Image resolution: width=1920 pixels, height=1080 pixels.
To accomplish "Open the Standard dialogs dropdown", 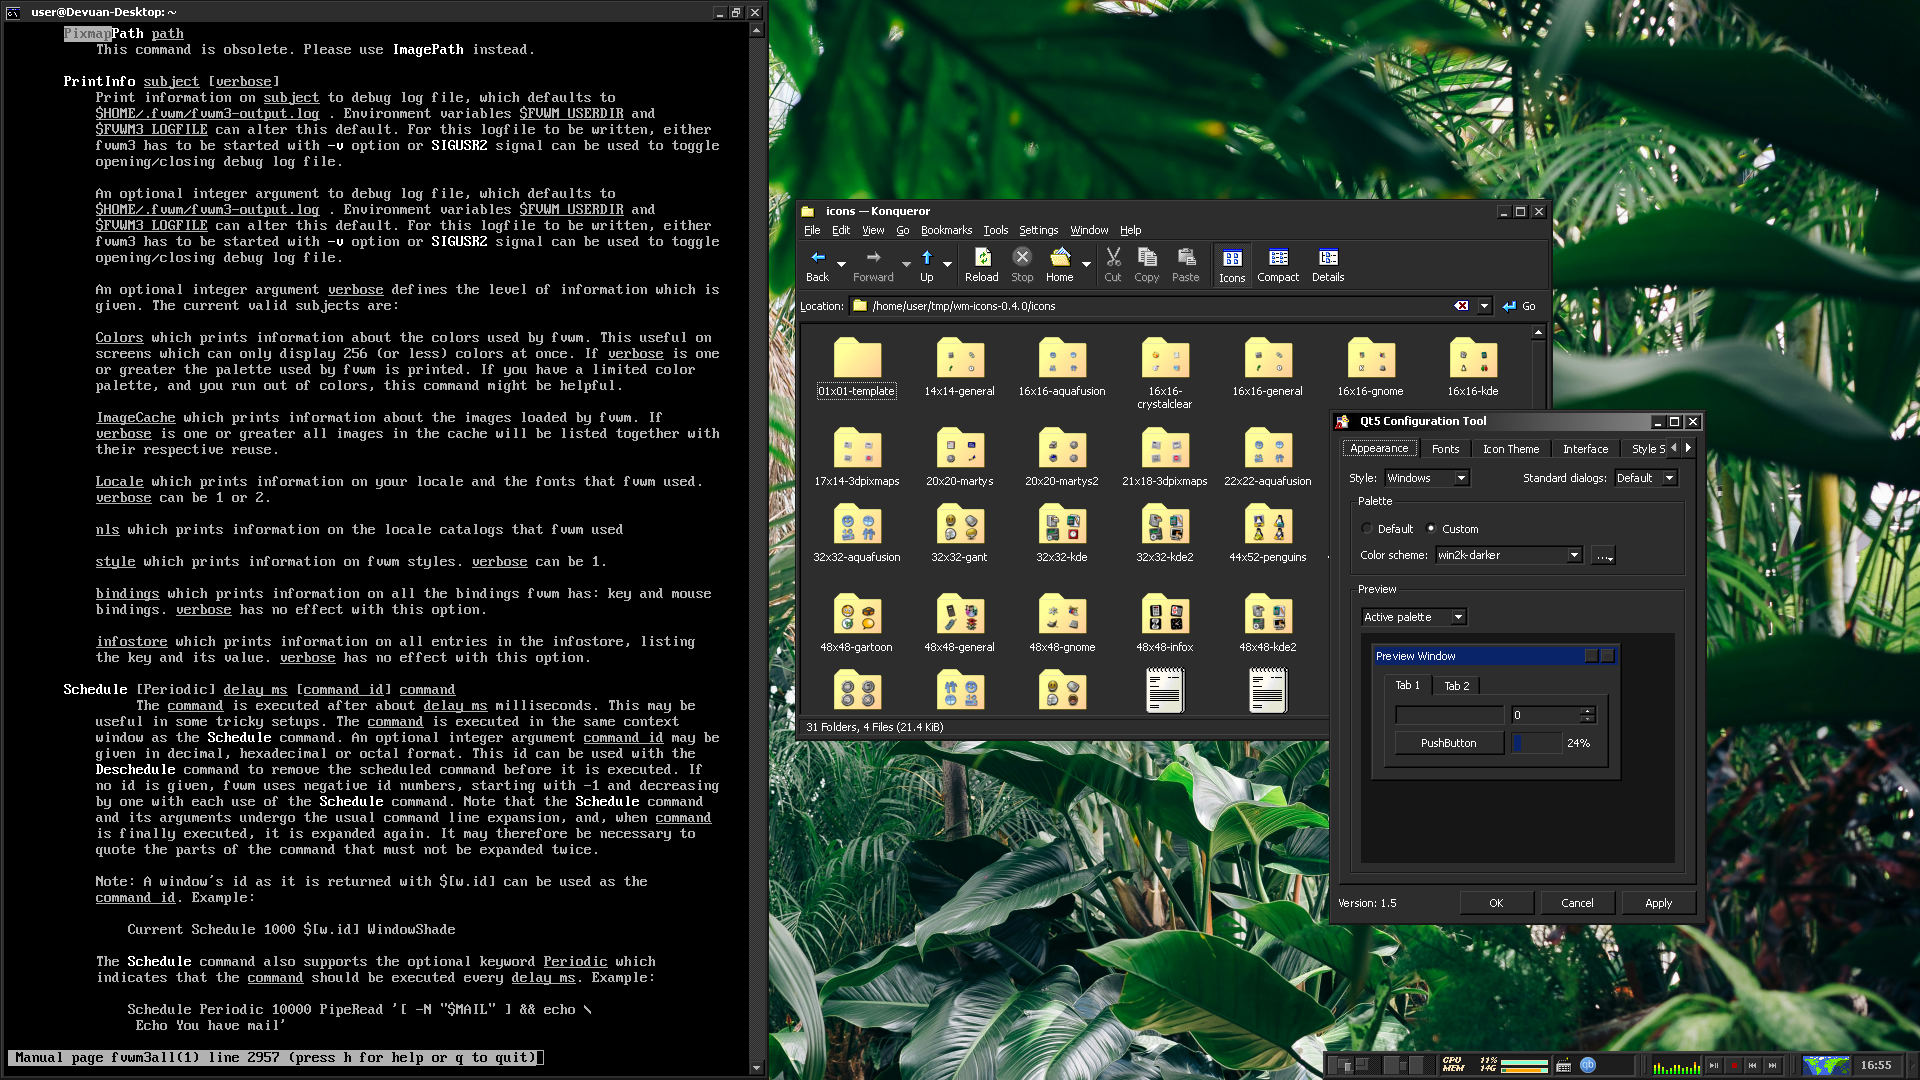I will tap(1646, 478).
